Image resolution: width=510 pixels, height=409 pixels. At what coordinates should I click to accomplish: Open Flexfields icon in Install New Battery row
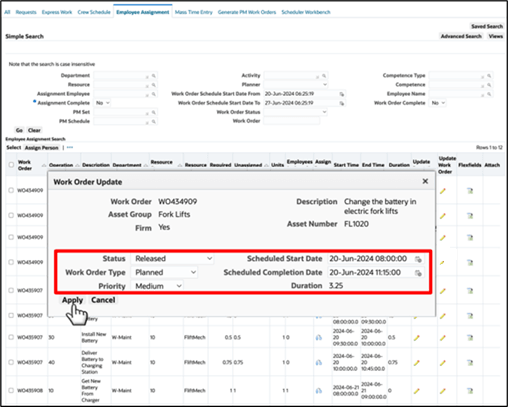pos(470,338)
